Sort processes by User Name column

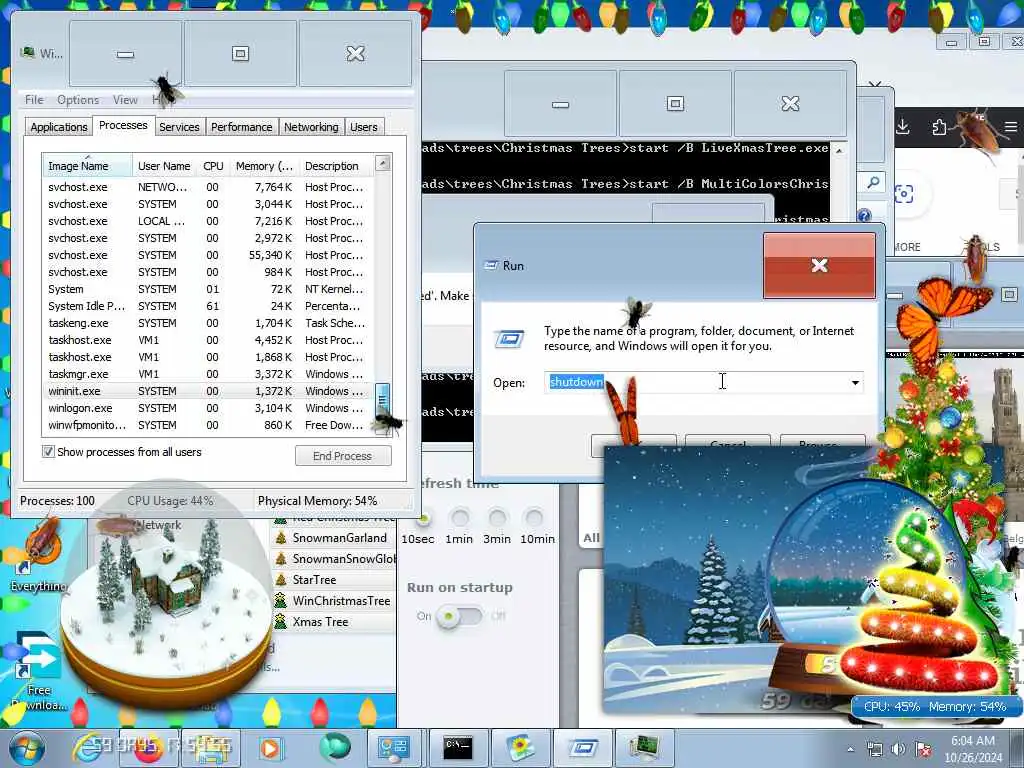(x=165, y=166)
